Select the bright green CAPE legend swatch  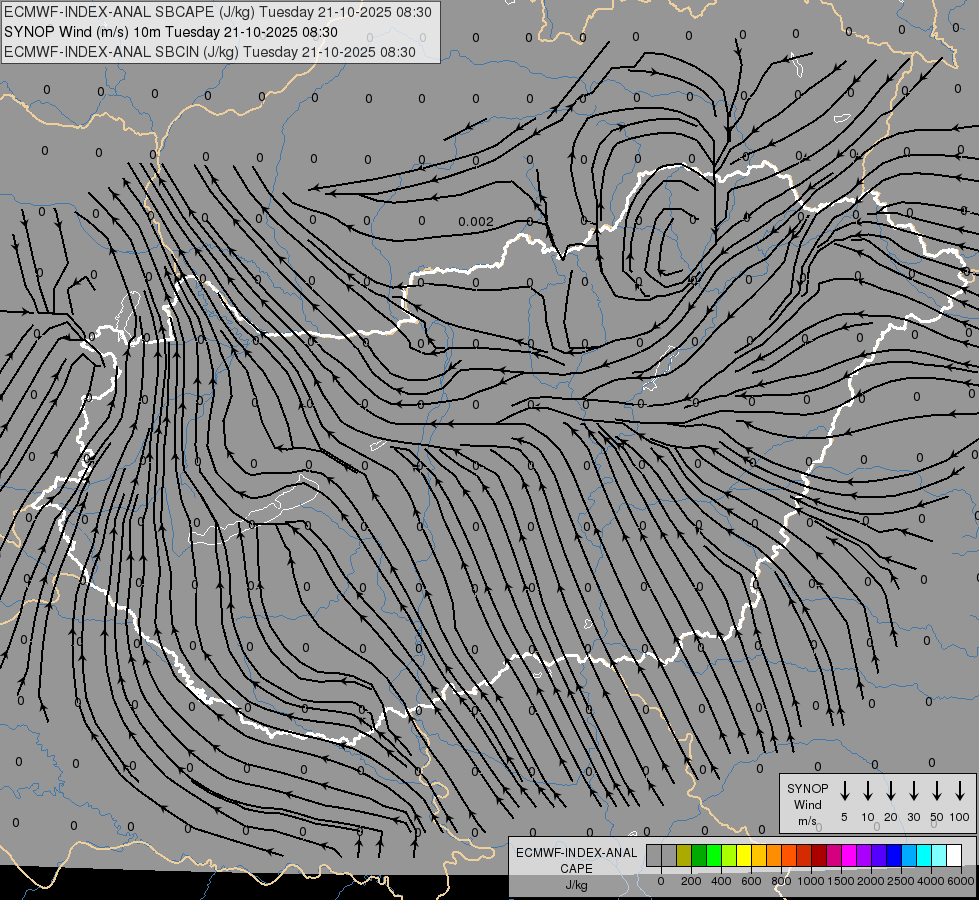point(714,855)
